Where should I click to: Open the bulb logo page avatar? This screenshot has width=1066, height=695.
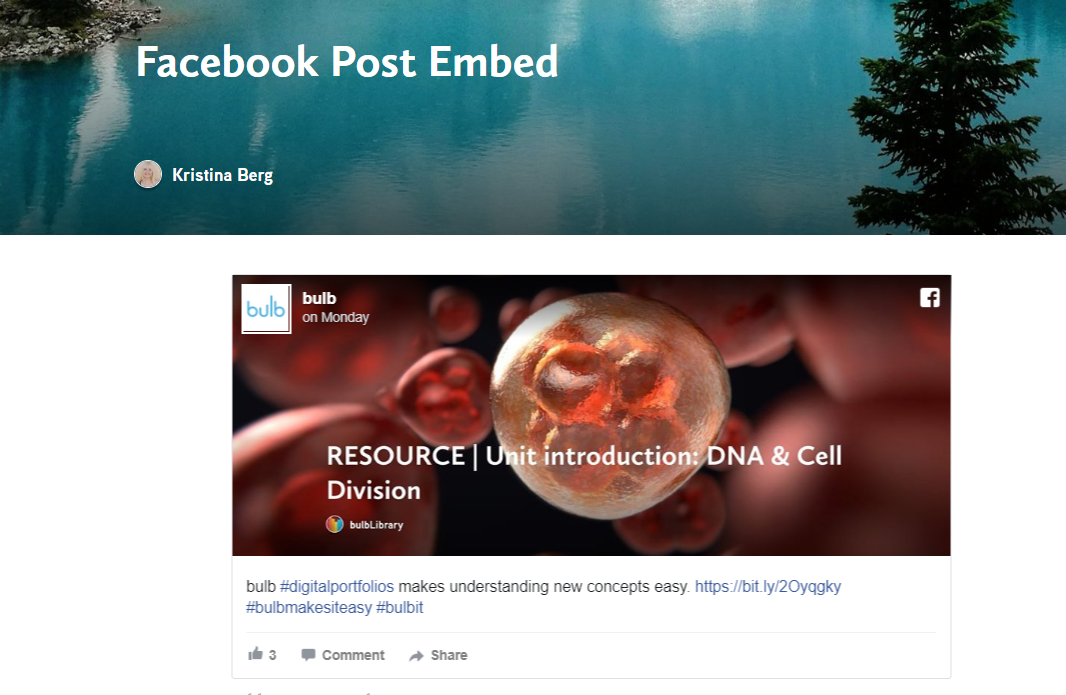266,309
